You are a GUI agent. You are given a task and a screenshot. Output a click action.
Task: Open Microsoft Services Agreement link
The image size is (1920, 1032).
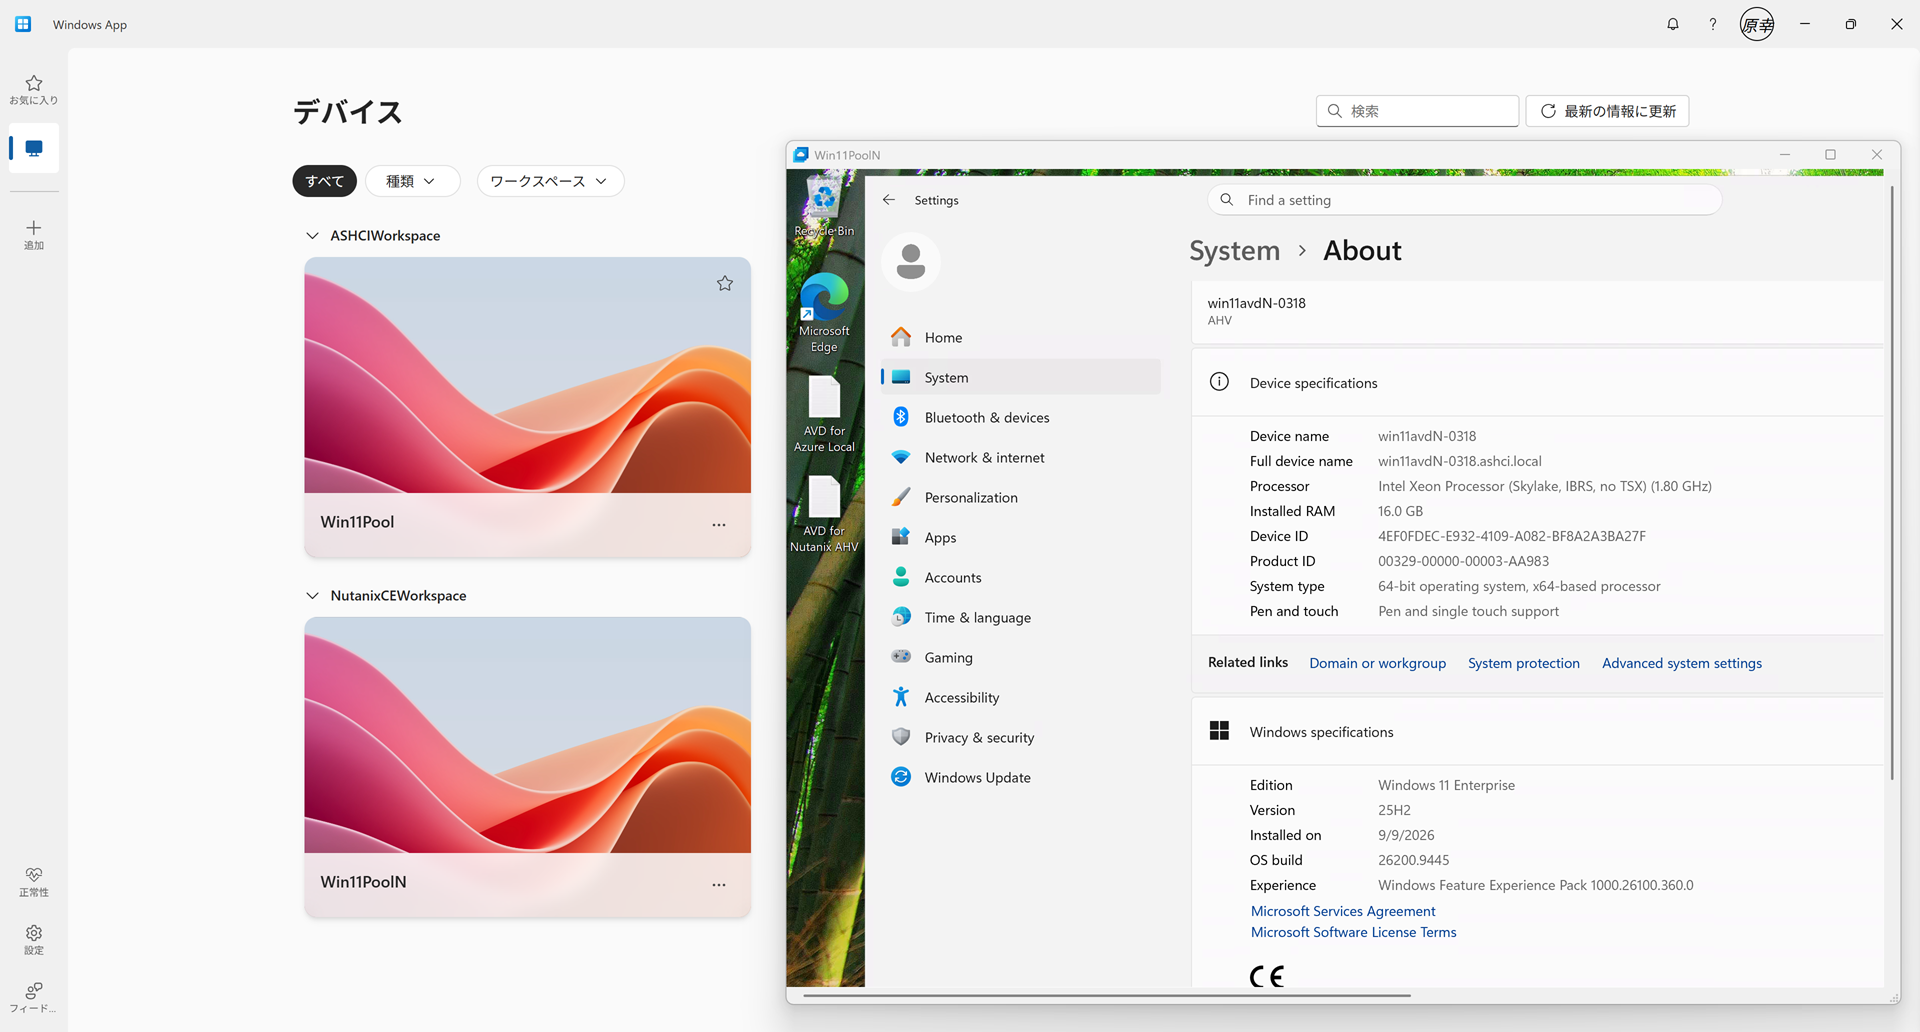(x=1343, y=911)
